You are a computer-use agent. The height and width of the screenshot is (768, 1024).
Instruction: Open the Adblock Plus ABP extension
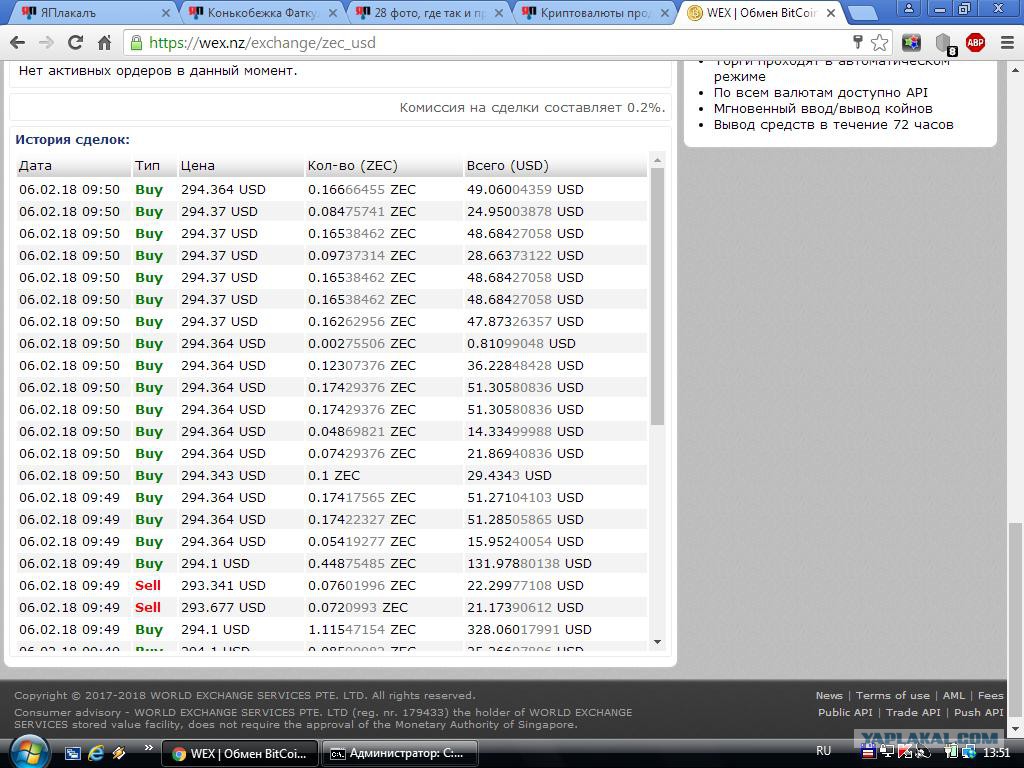click(x=975, y=43)
